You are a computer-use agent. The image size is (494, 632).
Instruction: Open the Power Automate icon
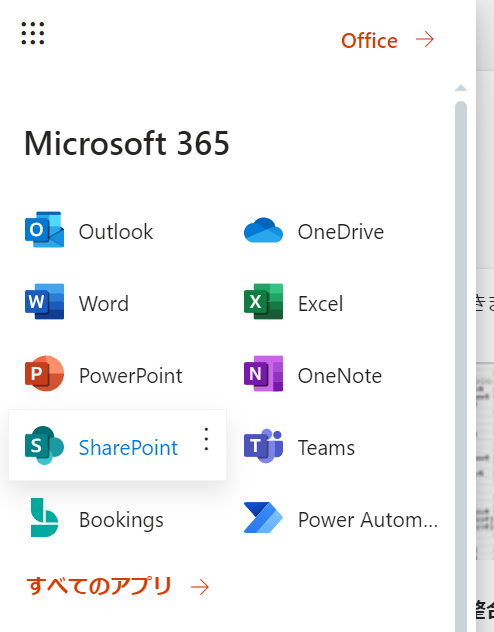[x=263, y=518]
